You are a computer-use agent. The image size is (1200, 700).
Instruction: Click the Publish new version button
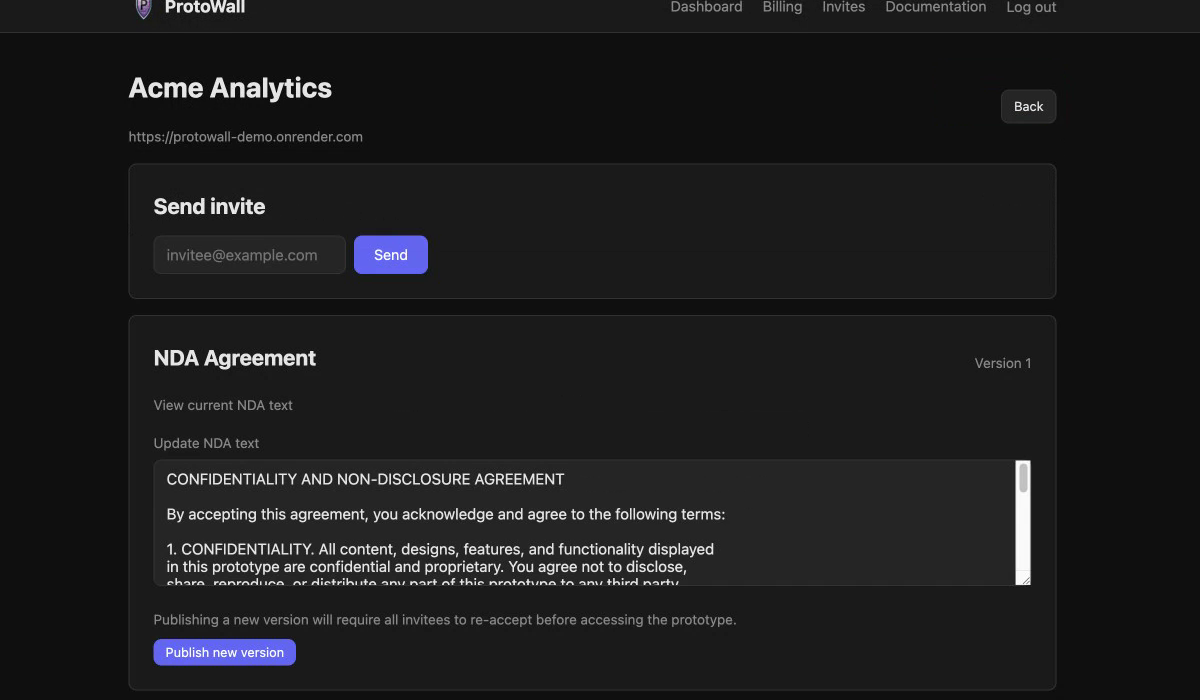(x=224, y=652)
